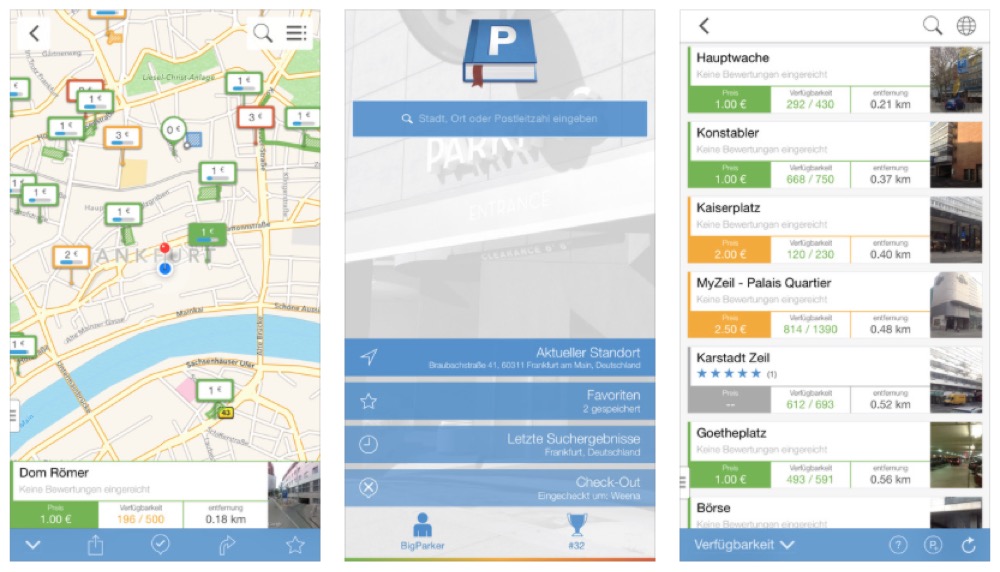
Task: Tap the directions arrow icon in the map toolbar
Action: (227, 545)
